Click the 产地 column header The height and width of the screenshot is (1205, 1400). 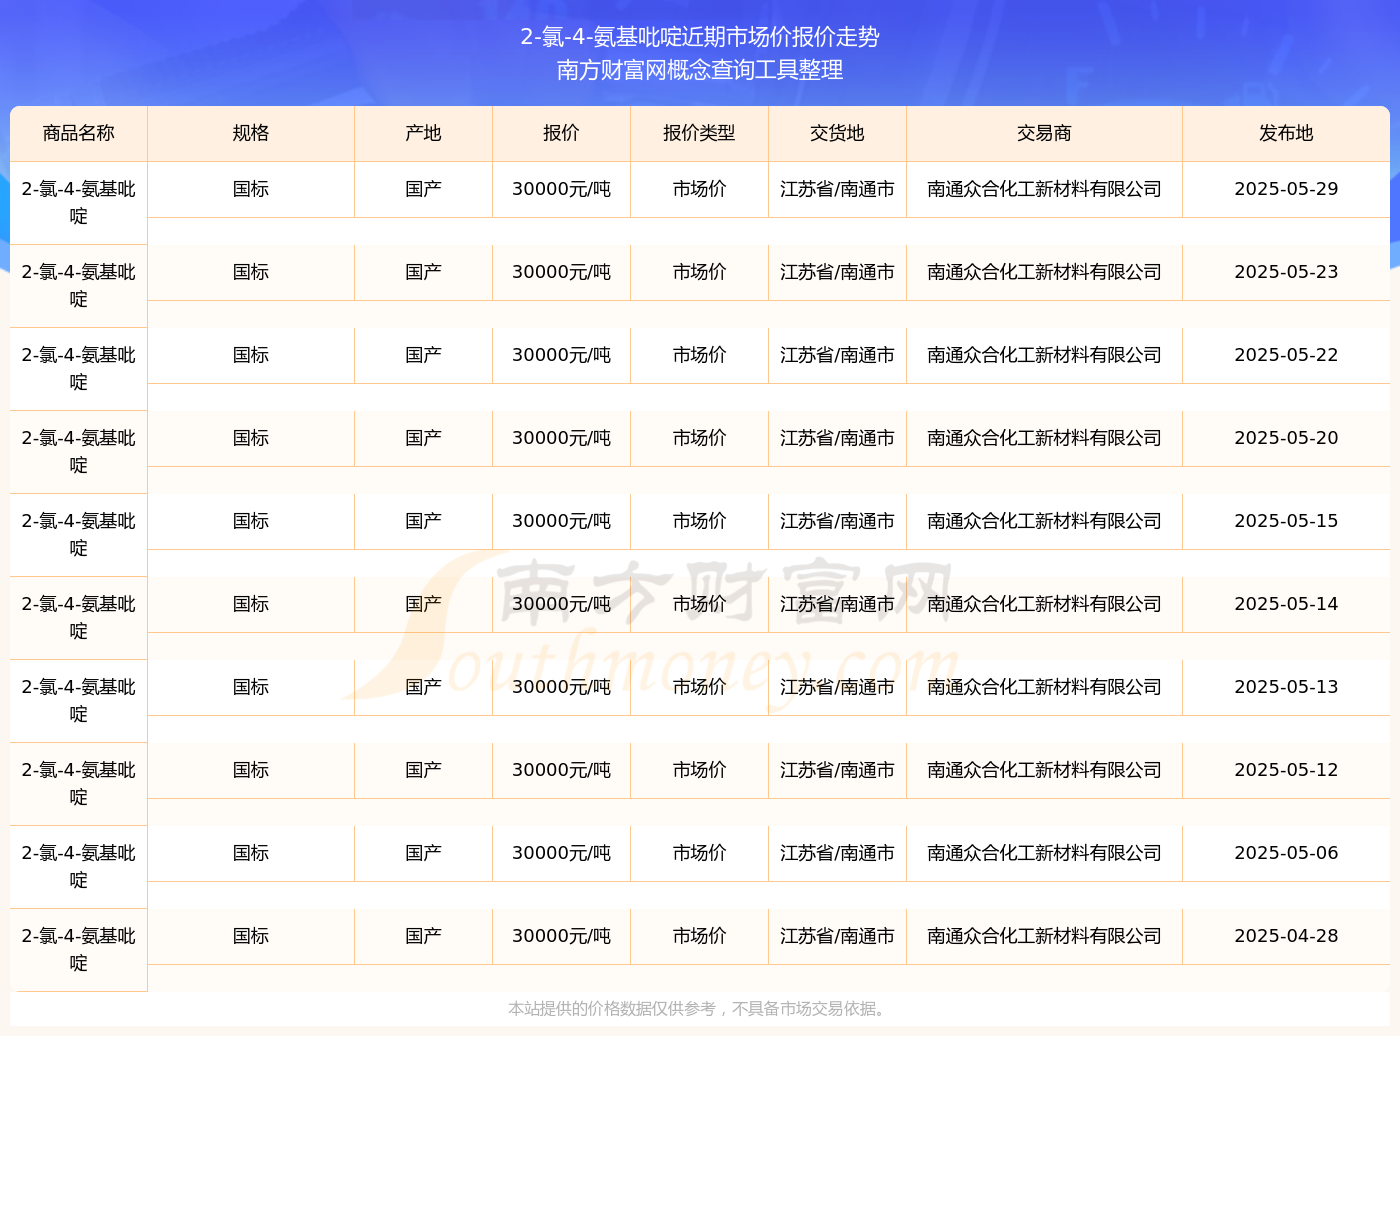click(x=424, y=133)
